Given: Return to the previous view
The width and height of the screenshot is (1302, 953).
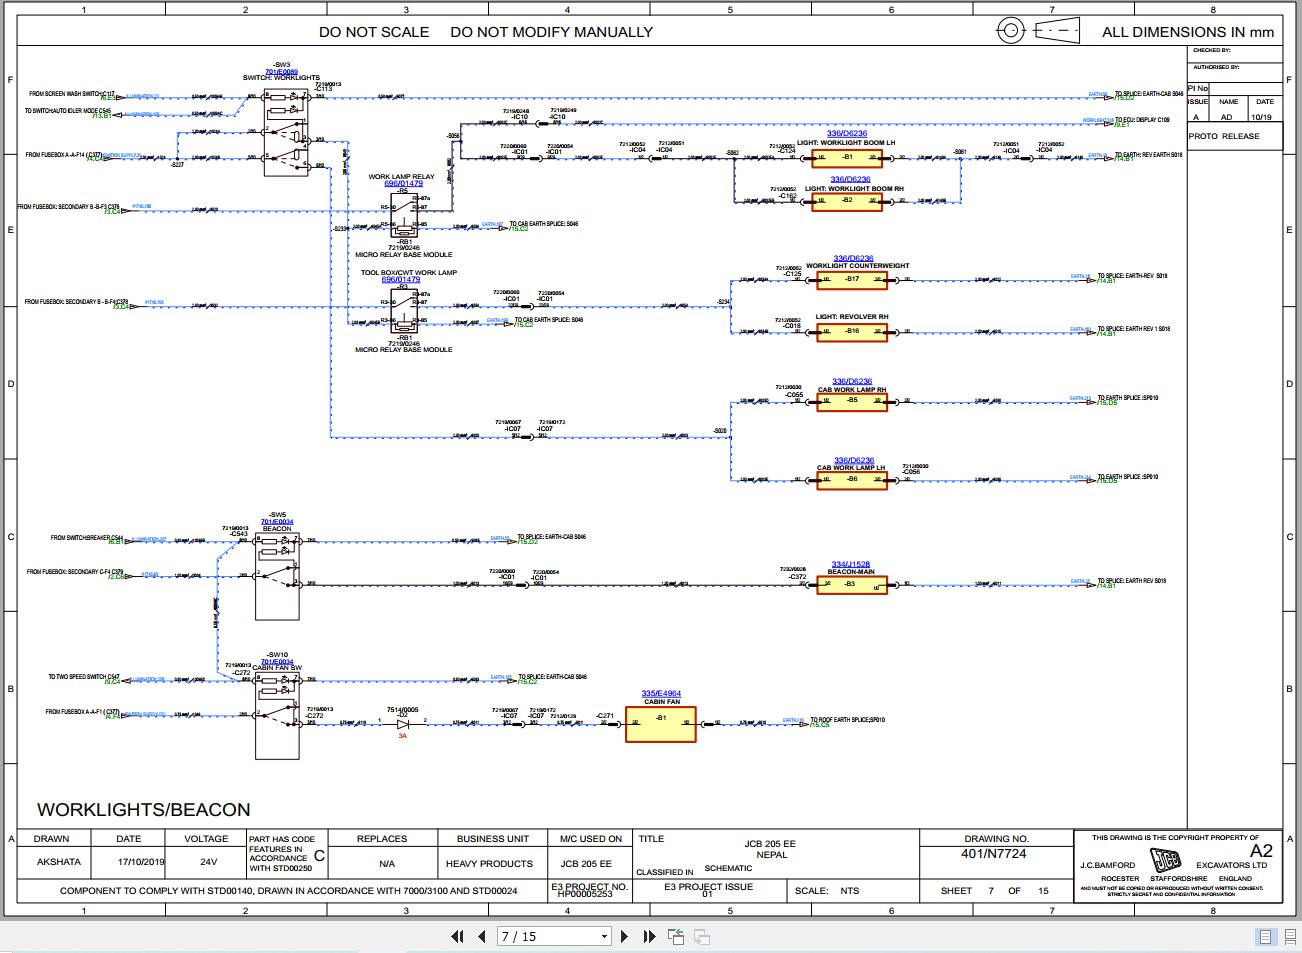Looking at the screenshot, I should pyautogui.click(x=676, y=936).
